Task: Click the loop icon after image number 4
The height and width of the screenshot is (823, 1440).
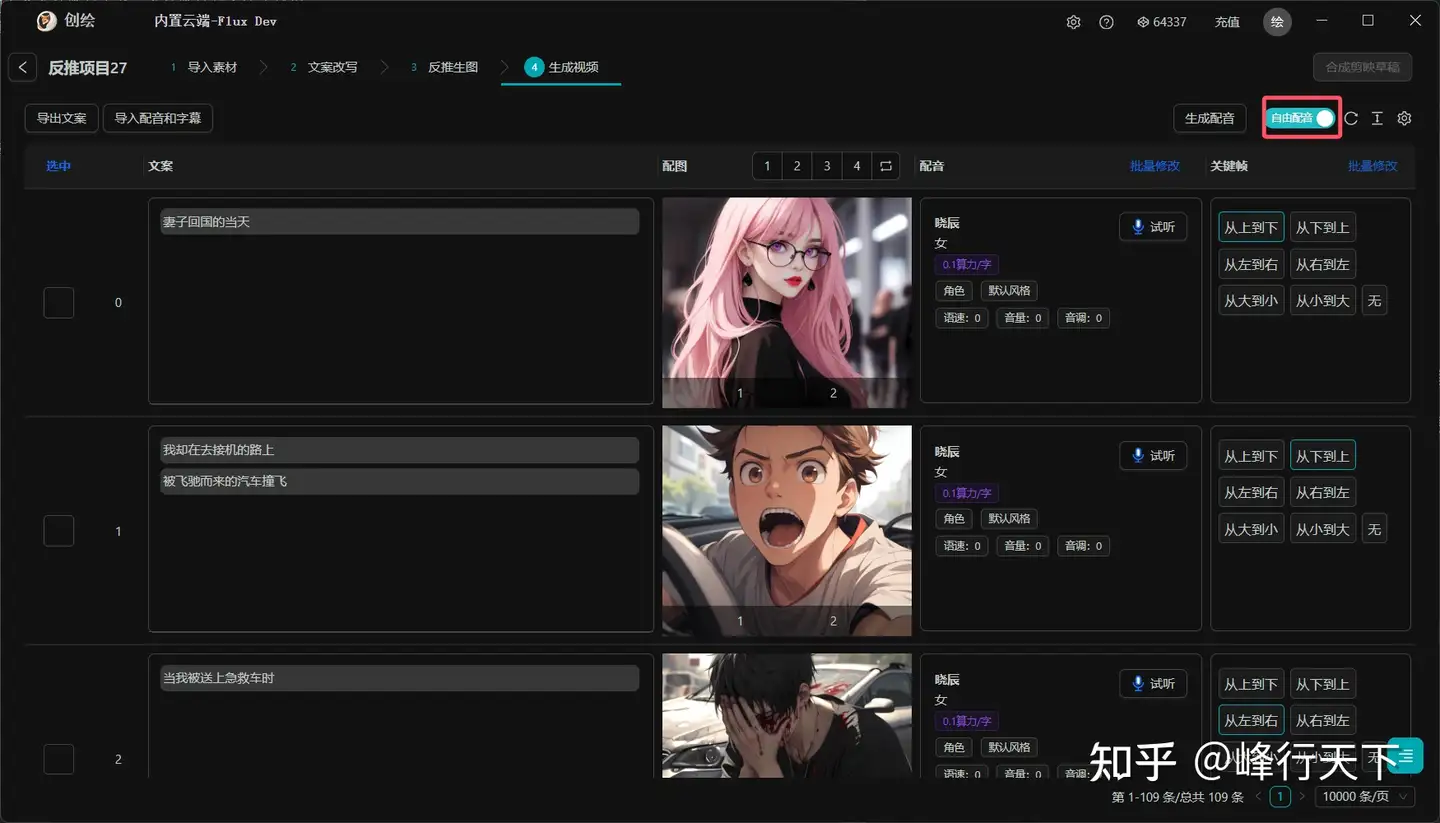Action: point(886,166)
